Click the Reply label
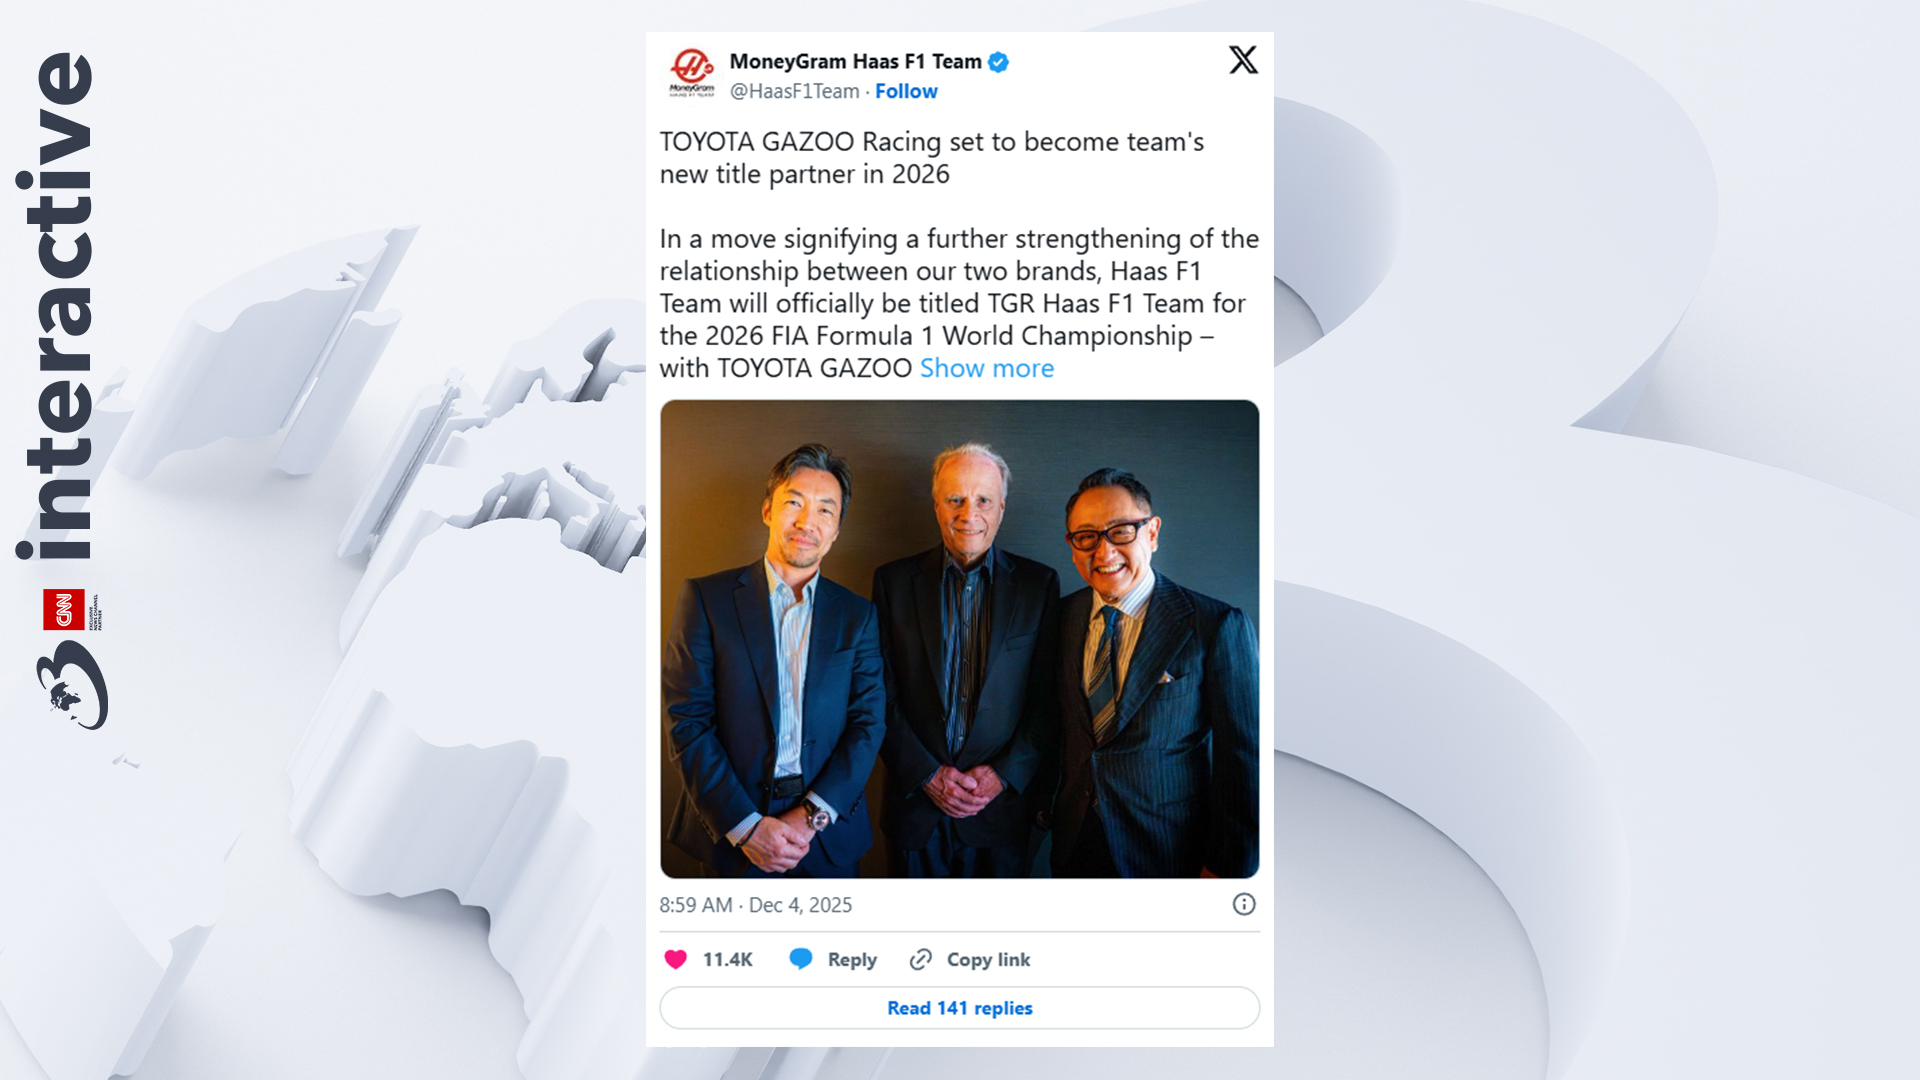Screen dimensions: 1920x1080 (x=852, y=960)
